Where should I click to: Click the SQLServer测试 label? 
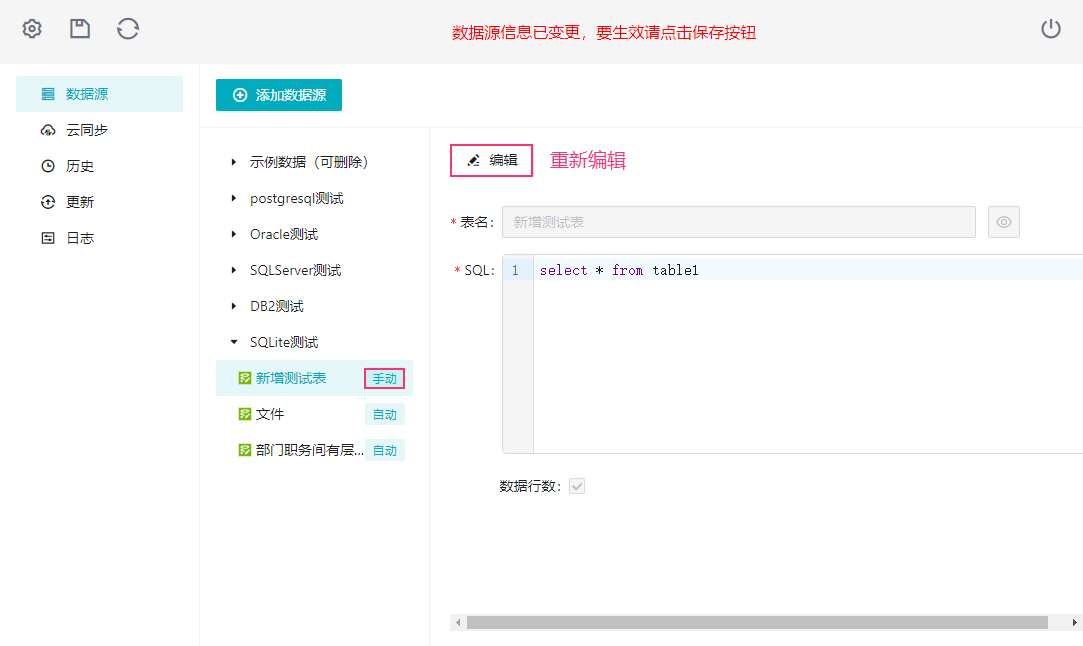(x=296, y=270)
